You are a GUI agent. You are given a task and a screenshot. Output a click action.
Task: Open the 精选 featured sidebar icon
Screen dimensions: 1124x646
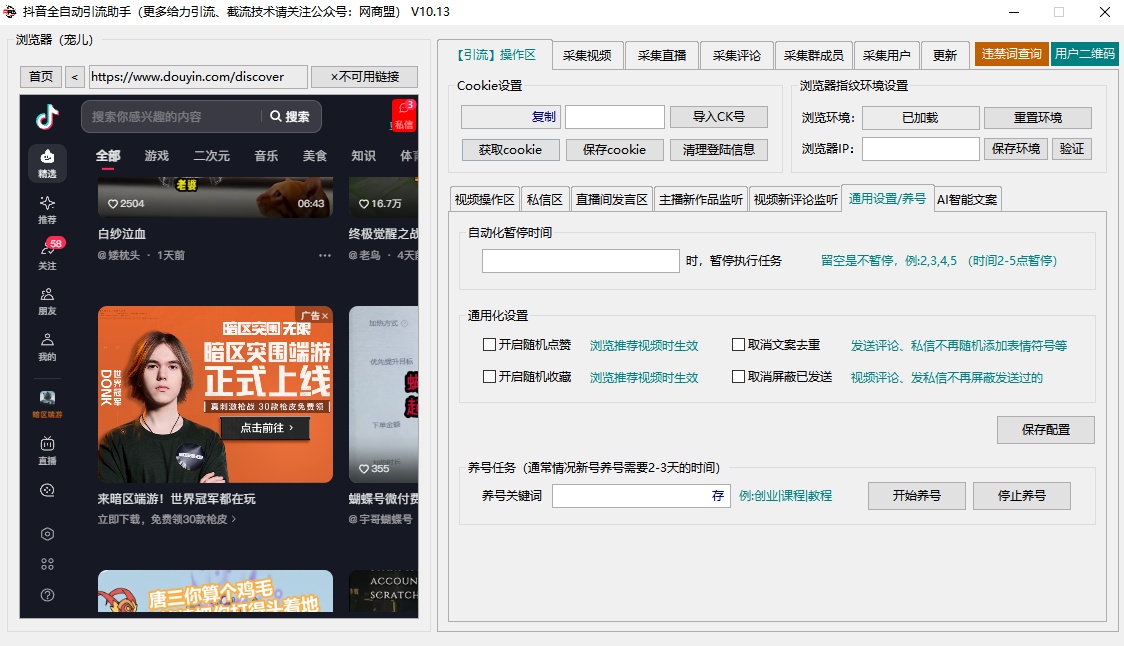pos(47,163)
